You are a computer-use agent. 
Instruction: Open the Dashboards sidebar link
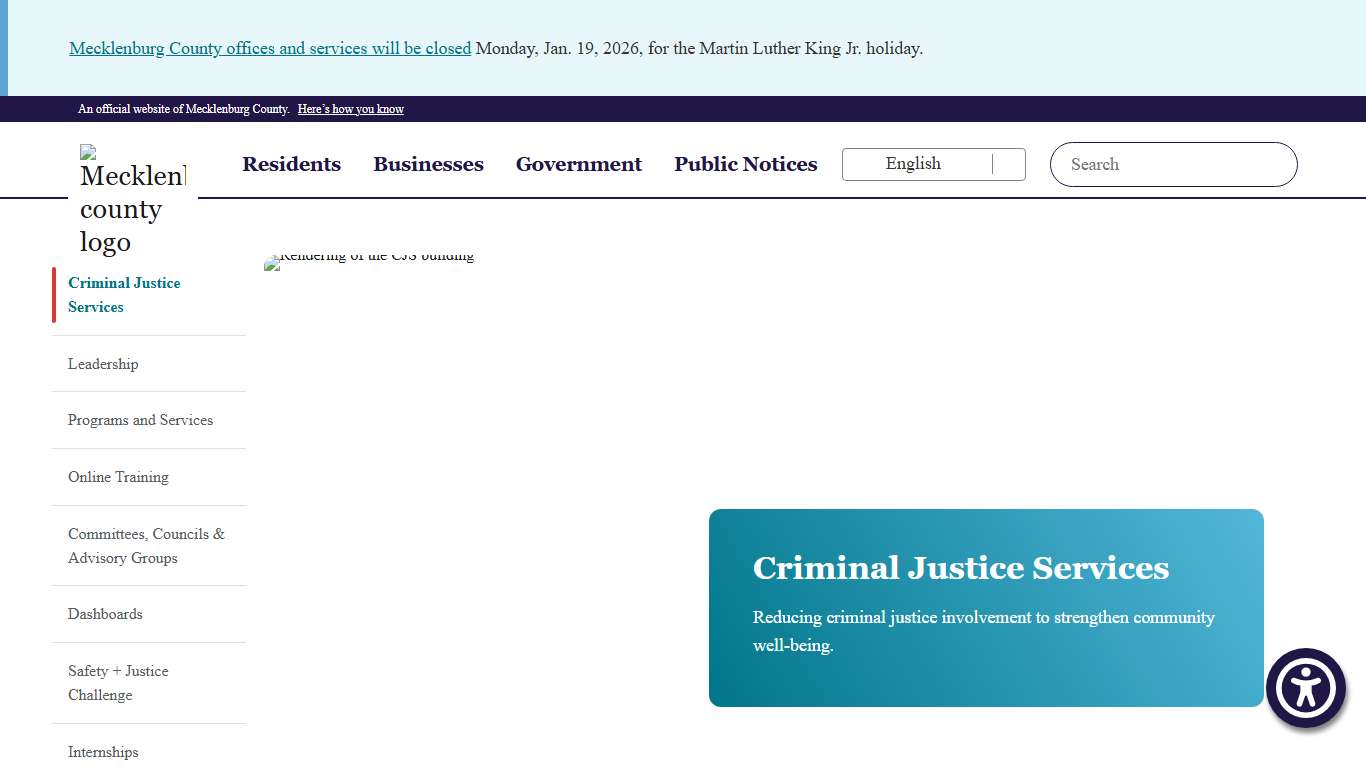click(x=105, y=614)
